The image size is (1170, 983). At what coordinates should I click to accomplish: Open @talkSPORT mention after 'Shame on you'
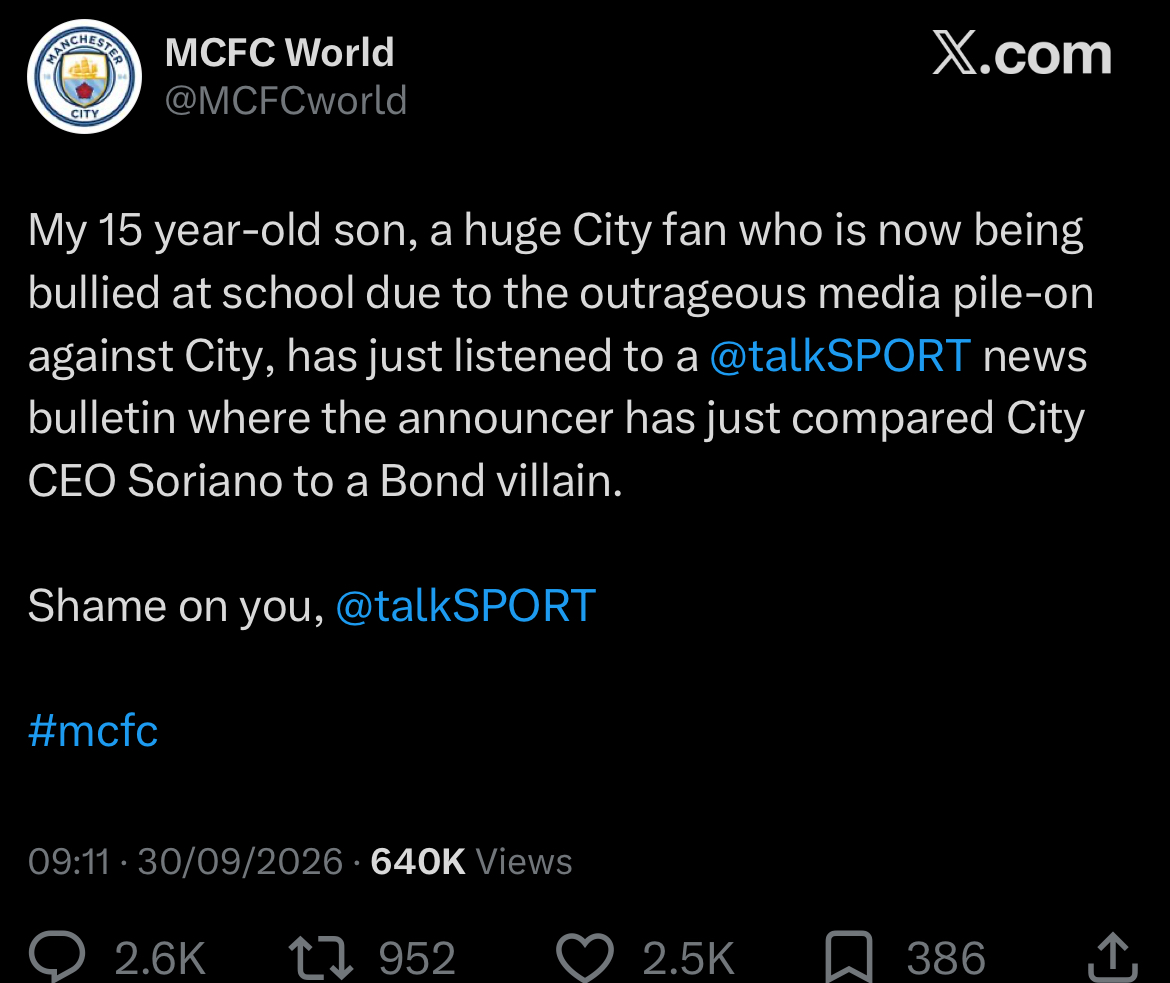pos(466,605)
